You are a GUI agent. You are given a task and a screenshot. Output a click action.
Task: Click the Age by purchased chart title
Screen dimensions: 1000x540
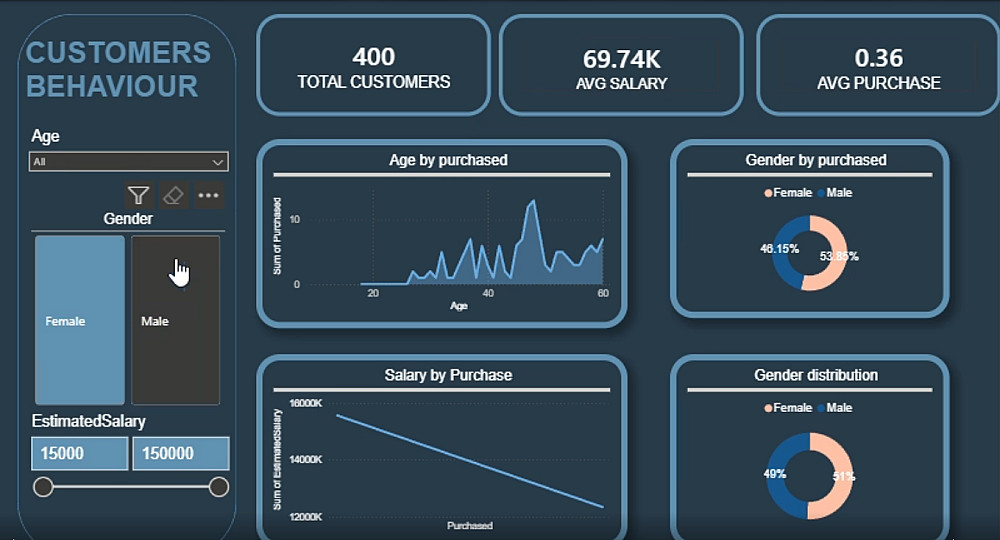[x=448, y=160]
